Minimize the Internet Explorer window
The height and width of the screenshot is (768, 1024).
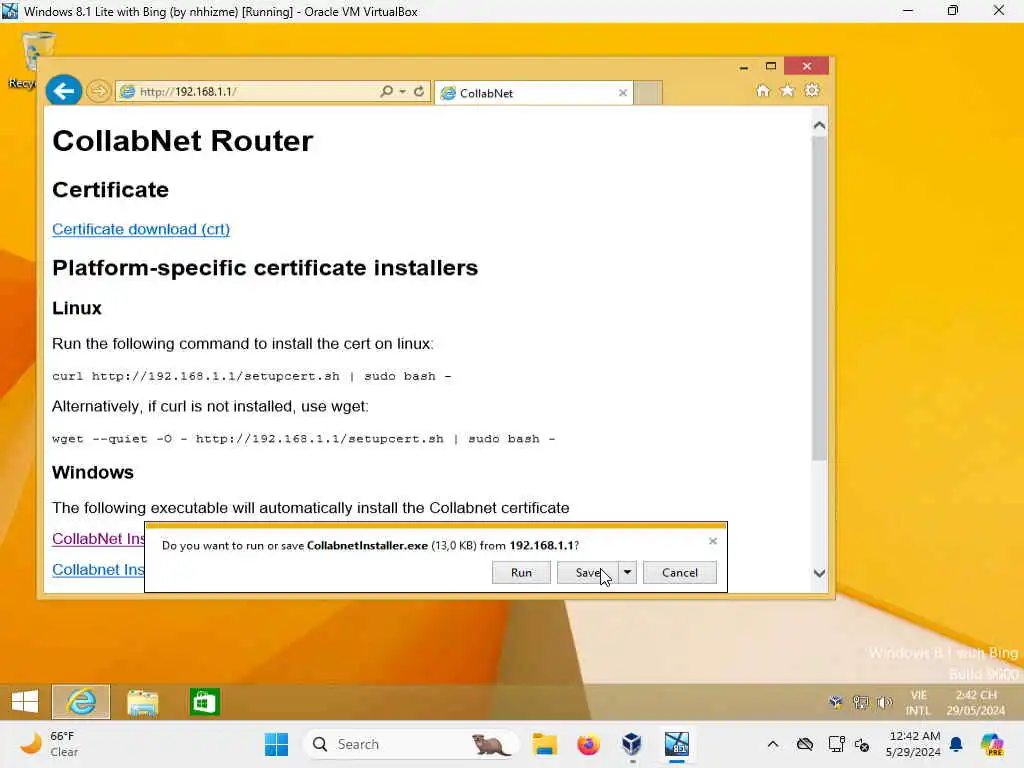[x=744, y=67]
